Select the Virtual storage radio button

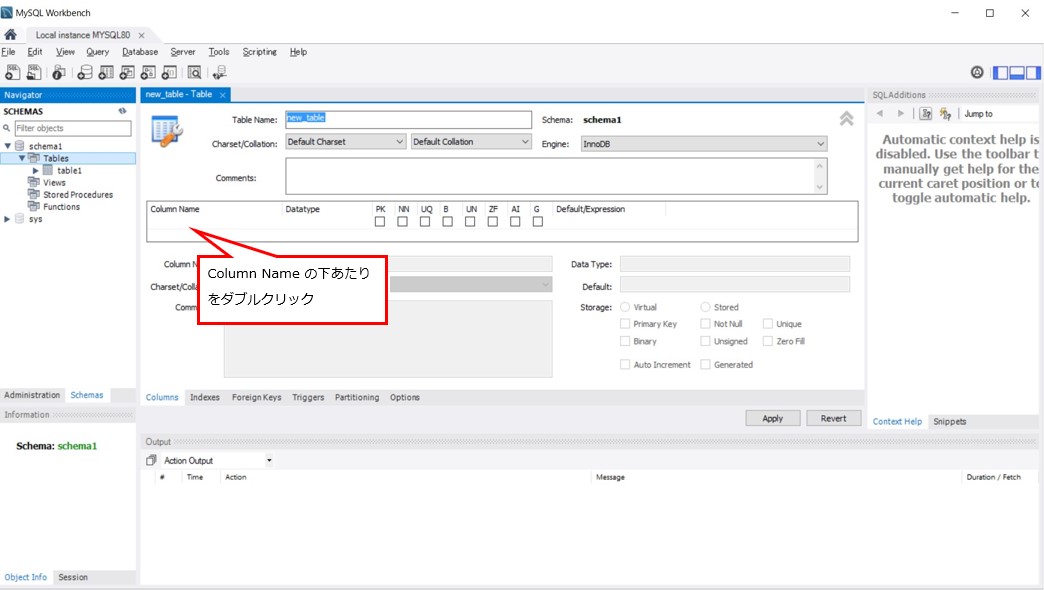pos(625,307)
